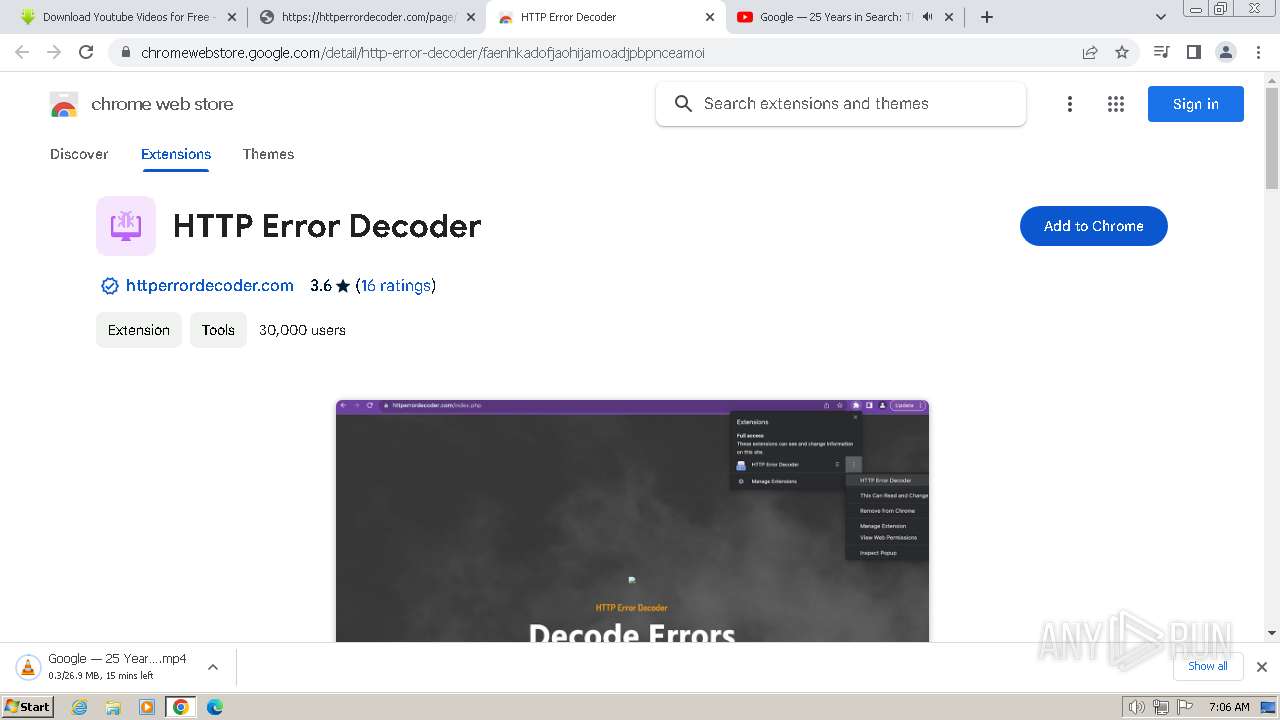Image resolution: width=1280 pixels, height=720 pixels.
Task: Click Show all downloads button
Action: 1208,666
